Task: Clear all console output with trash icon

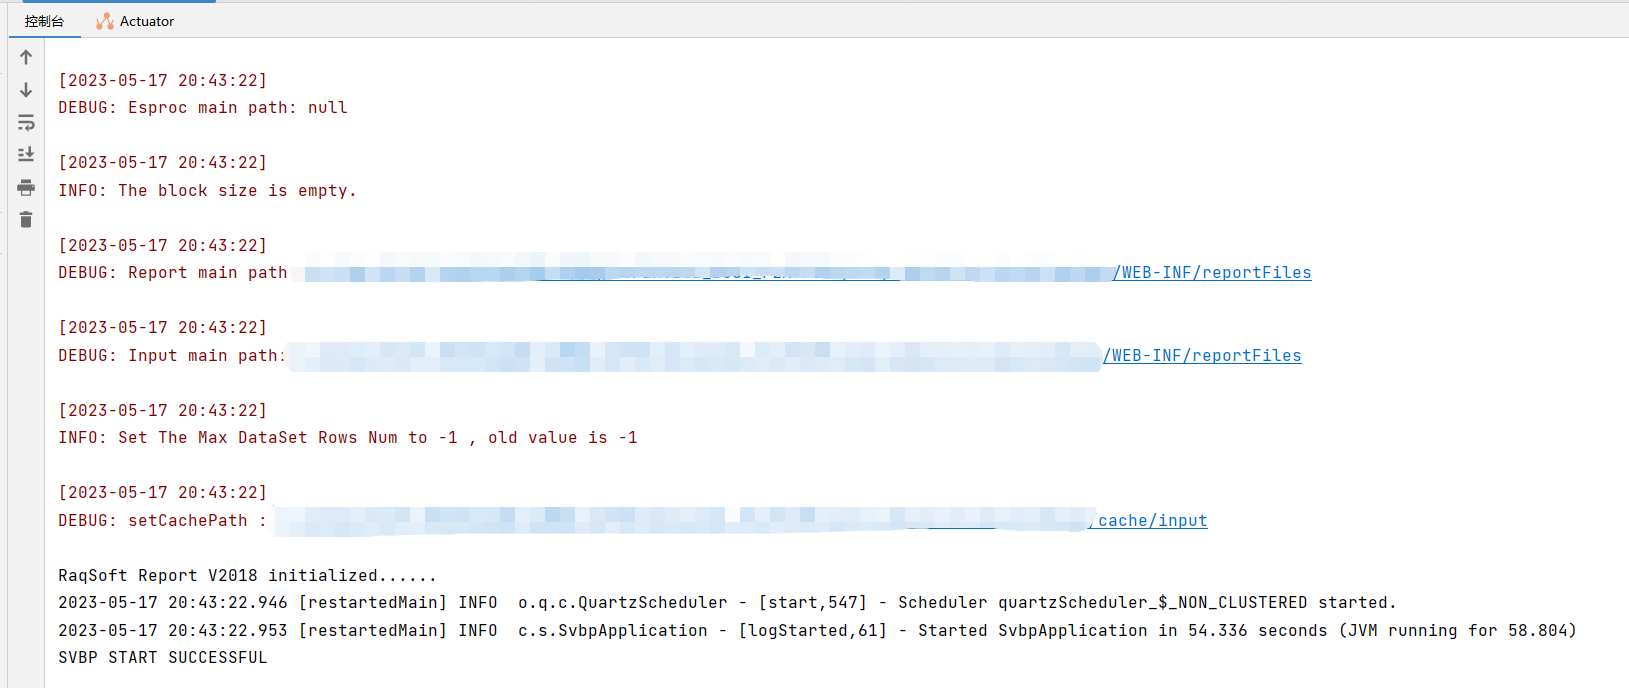Action: point(26,220)
